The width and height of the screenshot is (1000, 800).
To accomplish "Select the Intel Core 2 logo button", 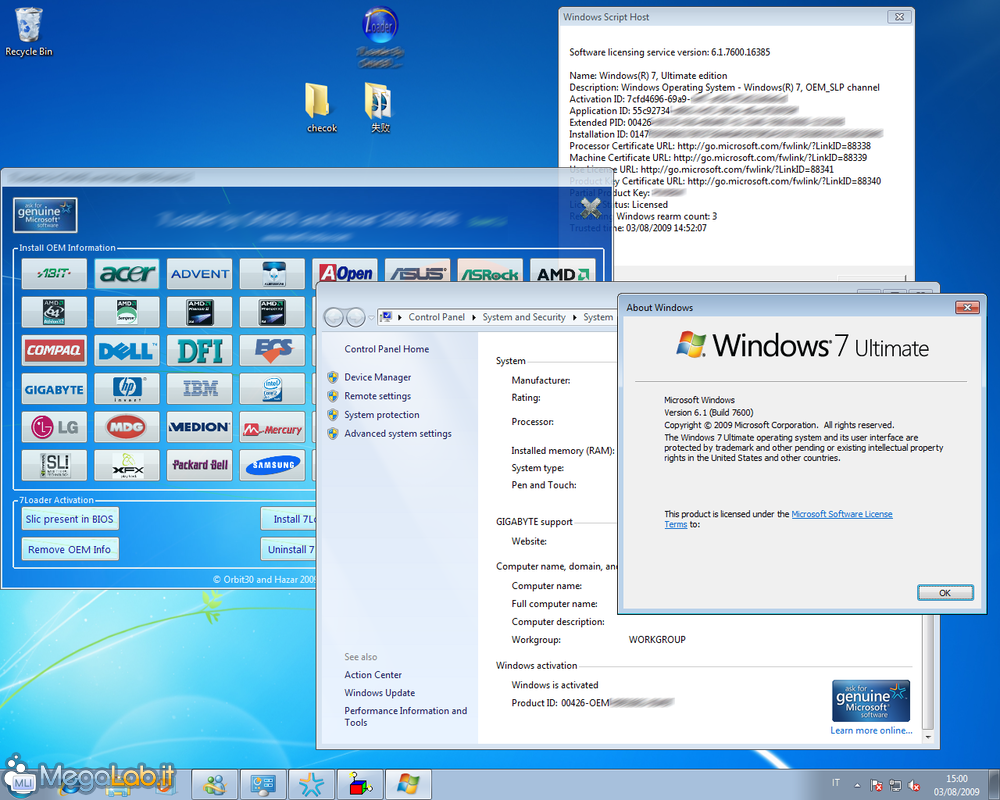I will (x=272, y=389).
